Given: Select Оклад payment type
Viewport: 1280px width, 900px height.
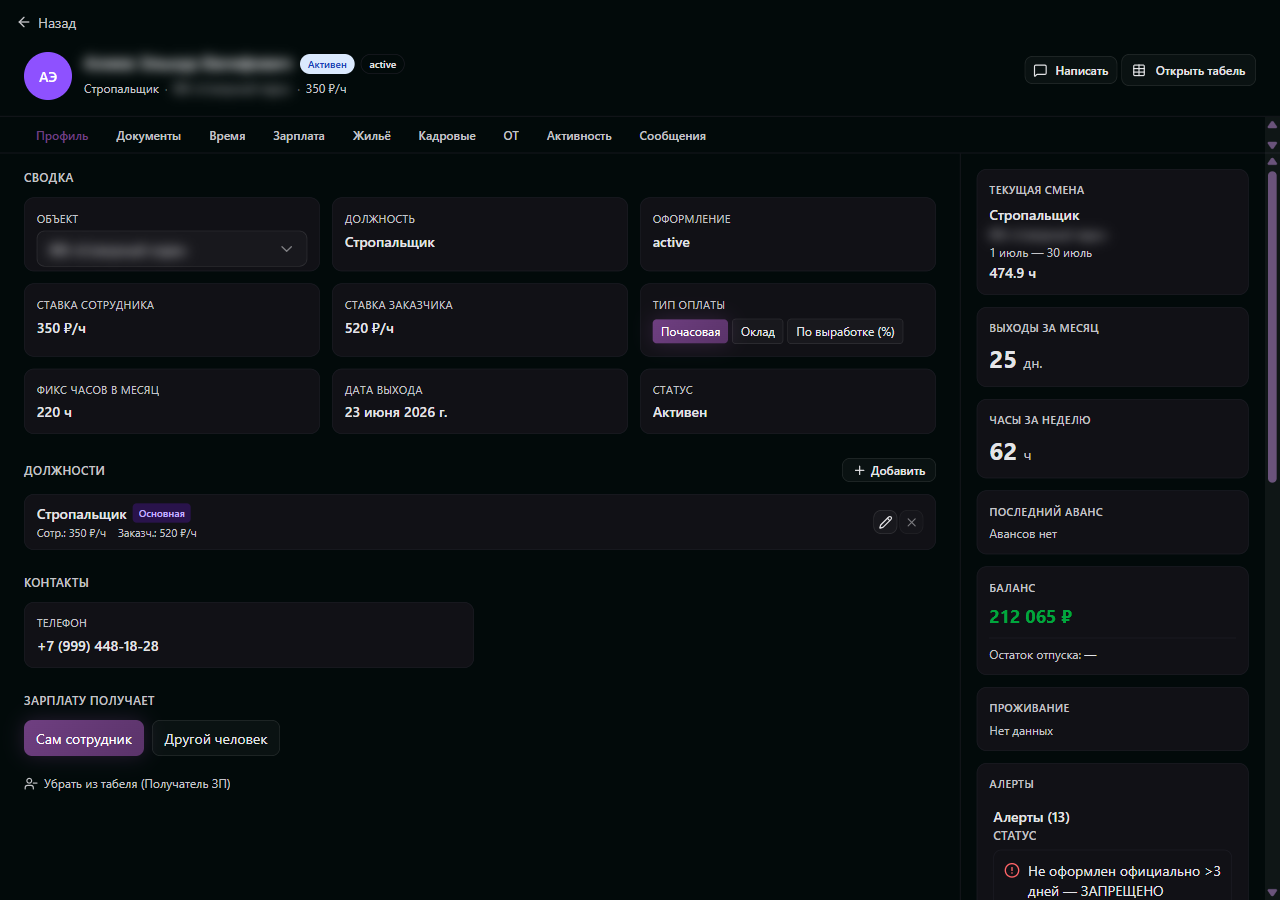Looking at the screenshot, I should pyautogui.click(x=758, y=332).
